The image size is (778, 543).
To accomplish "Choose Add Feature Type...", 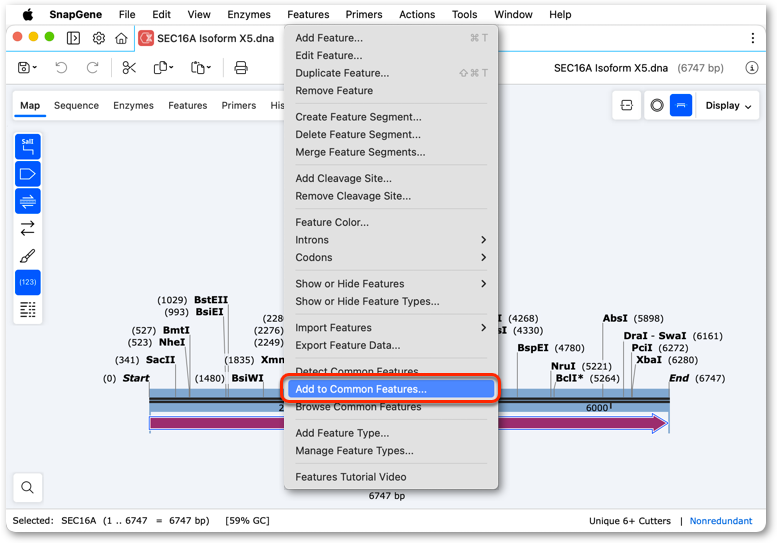I will click(x=390, y=433).
